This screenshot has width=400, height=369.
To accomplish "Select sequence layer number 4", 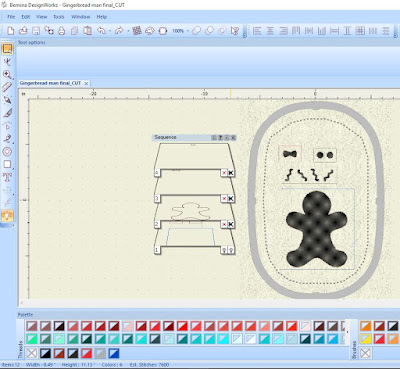I will [x=157, y=173].
